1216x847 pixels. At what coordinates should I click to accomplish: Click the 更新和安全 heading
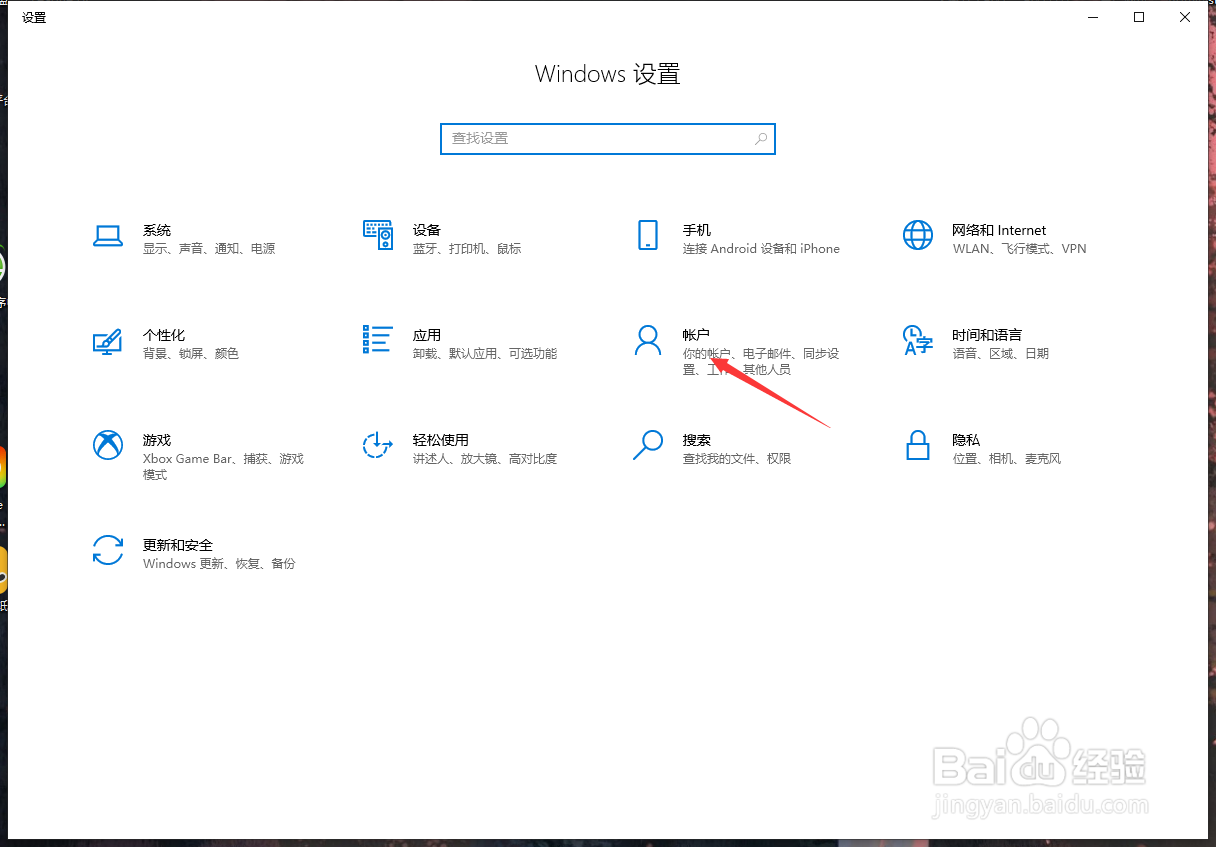(x=178, y=545)
